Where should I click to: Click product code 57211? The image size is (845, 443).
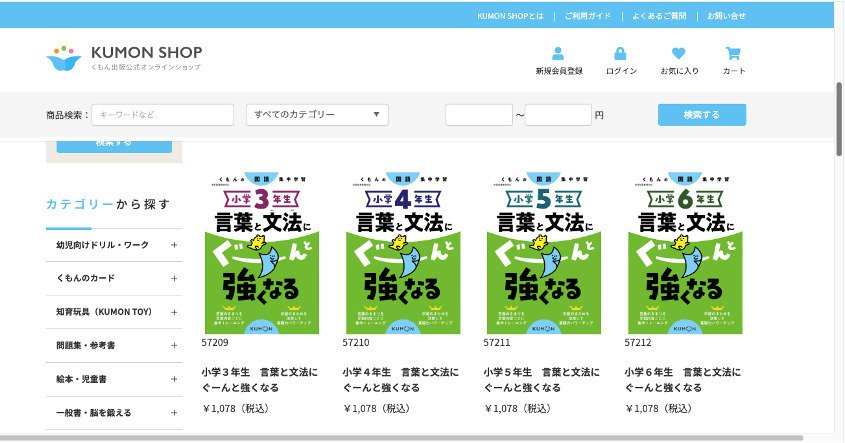tap(497, 342)
